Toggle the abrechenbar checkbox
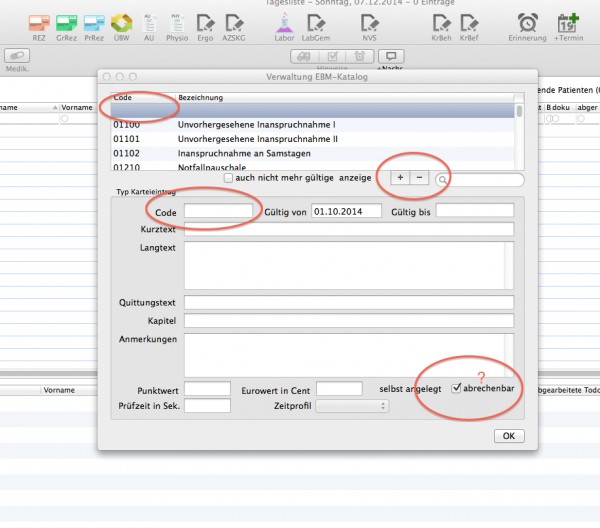 456,388
